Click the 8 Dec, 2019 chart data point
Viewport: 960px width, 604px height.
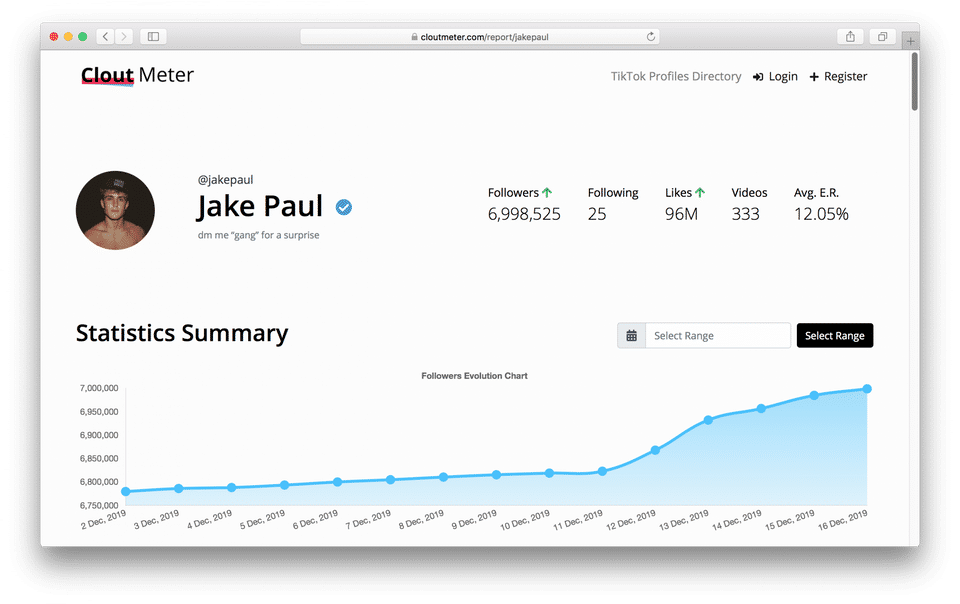pyautogui.click(x=443, y=477)
